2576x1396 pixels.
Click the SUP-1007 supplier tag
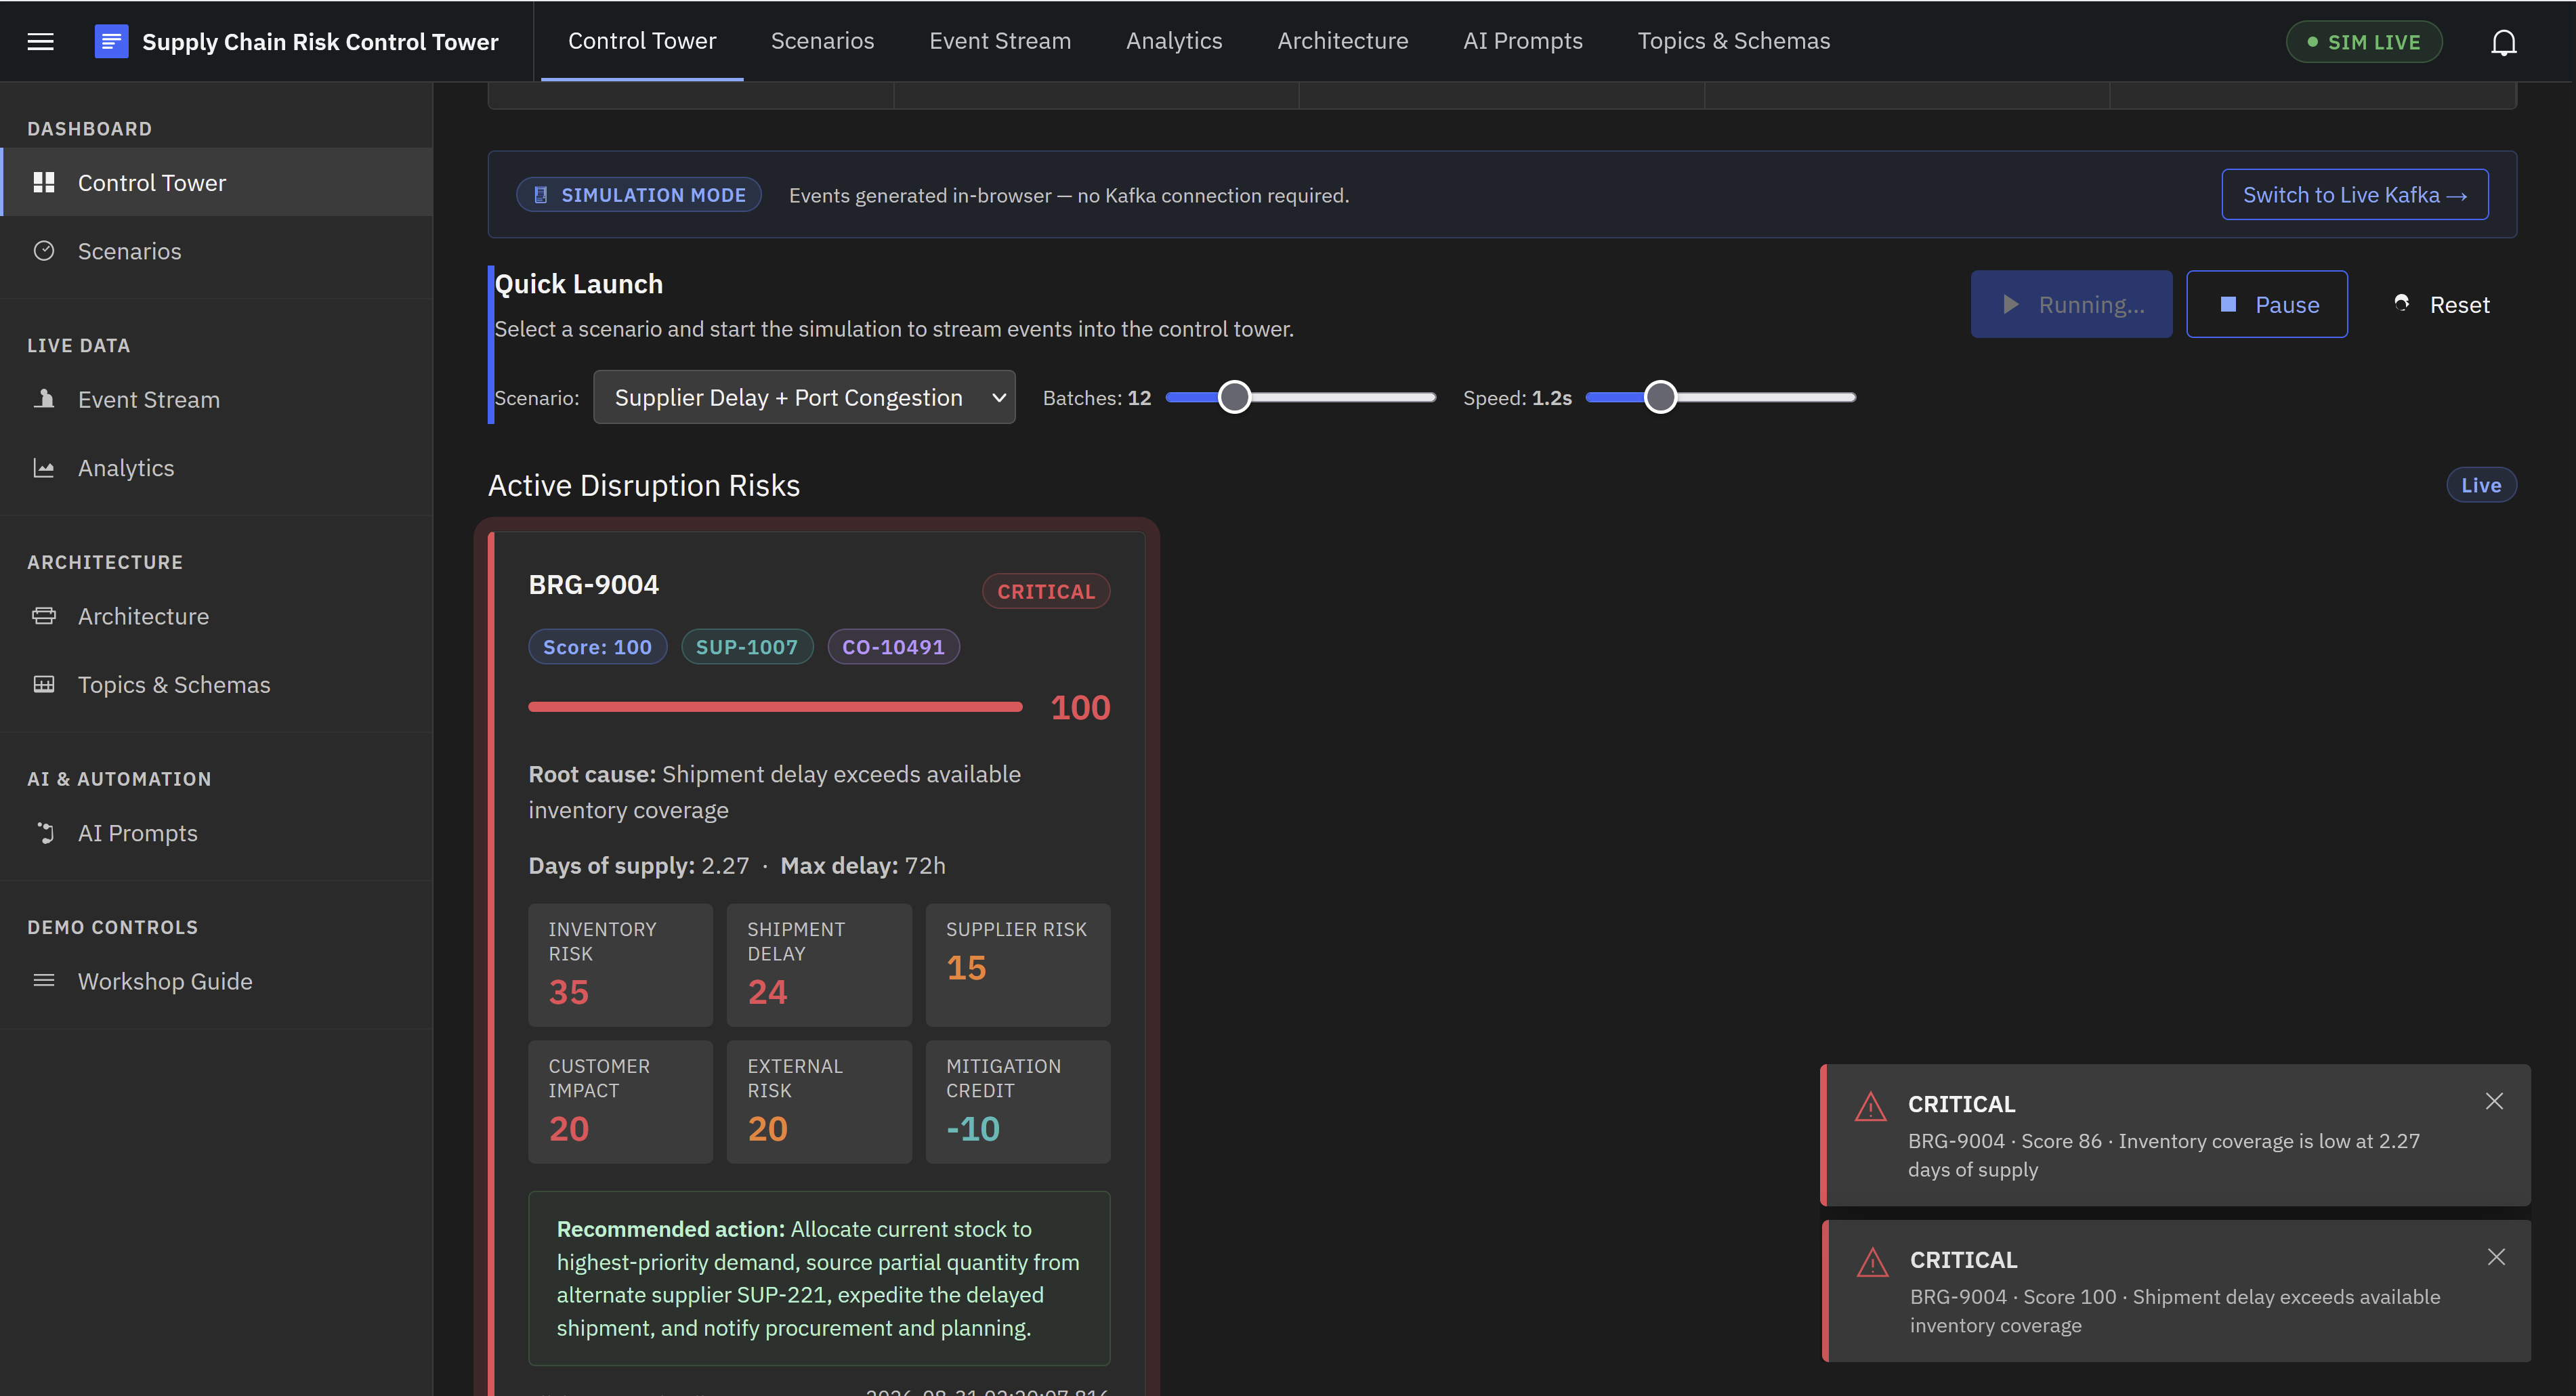747,647
